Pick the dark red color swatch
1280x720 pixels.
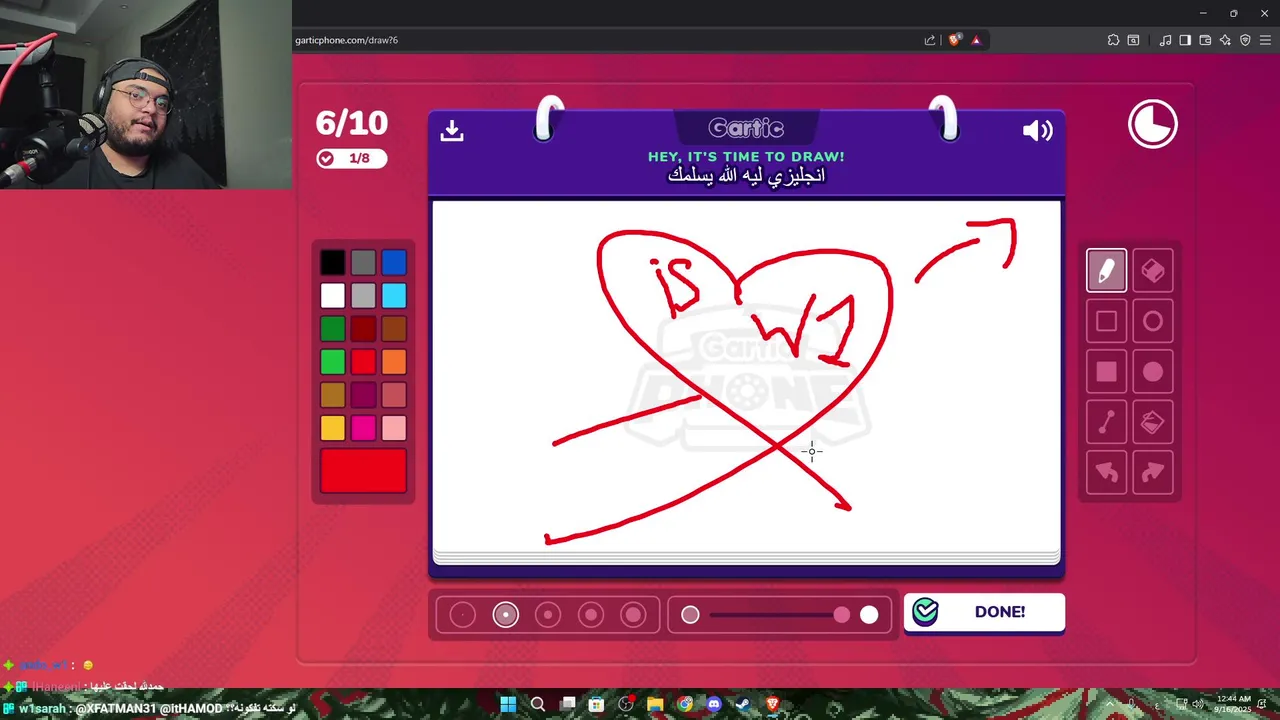tap(363, 329)
